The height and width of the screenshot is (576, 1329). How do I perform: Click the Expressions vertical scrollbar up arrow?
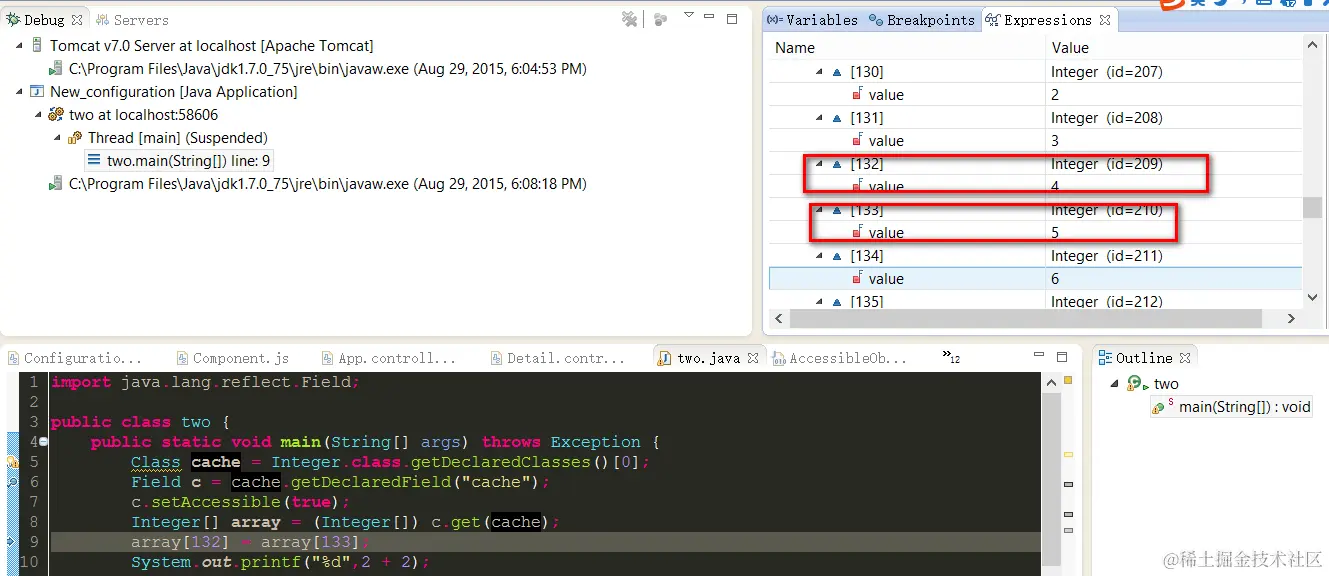[x=1312, y=46]
